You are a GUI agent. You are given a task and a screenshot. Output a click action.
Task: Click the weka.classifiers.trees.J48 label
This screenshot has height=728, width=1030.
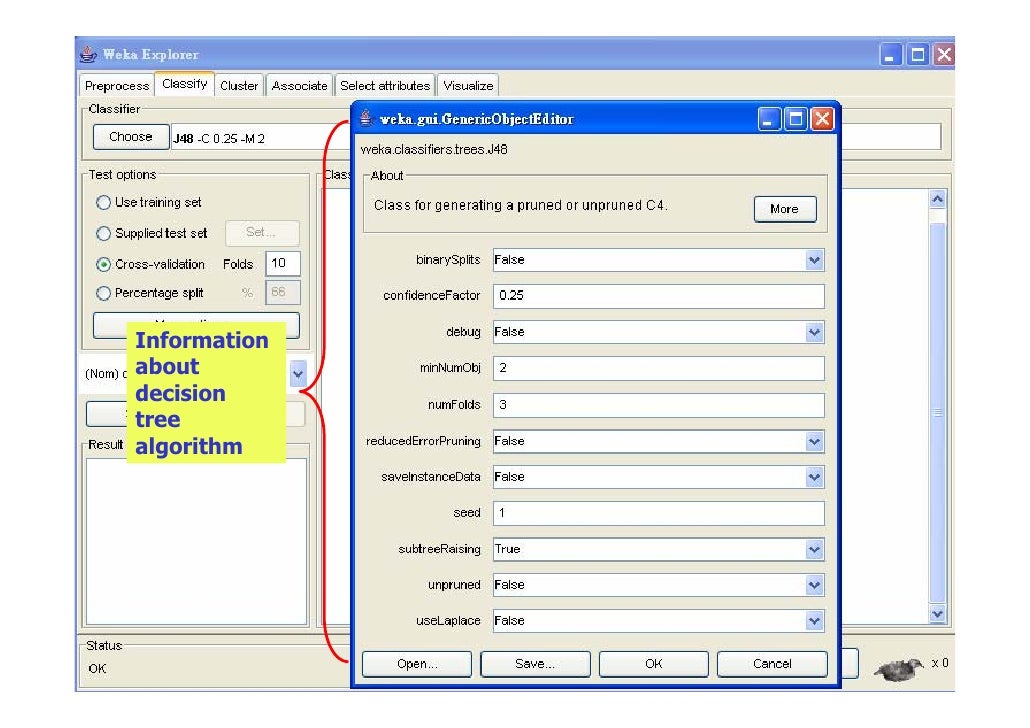coord(434,150)
